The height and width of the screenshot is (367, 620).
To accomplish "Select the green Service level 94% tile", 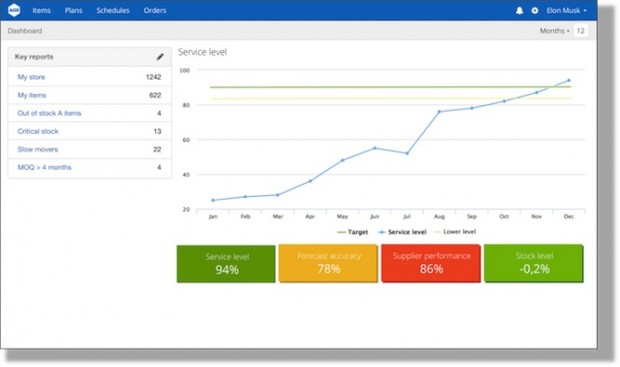I will click(x=226, y=264).
